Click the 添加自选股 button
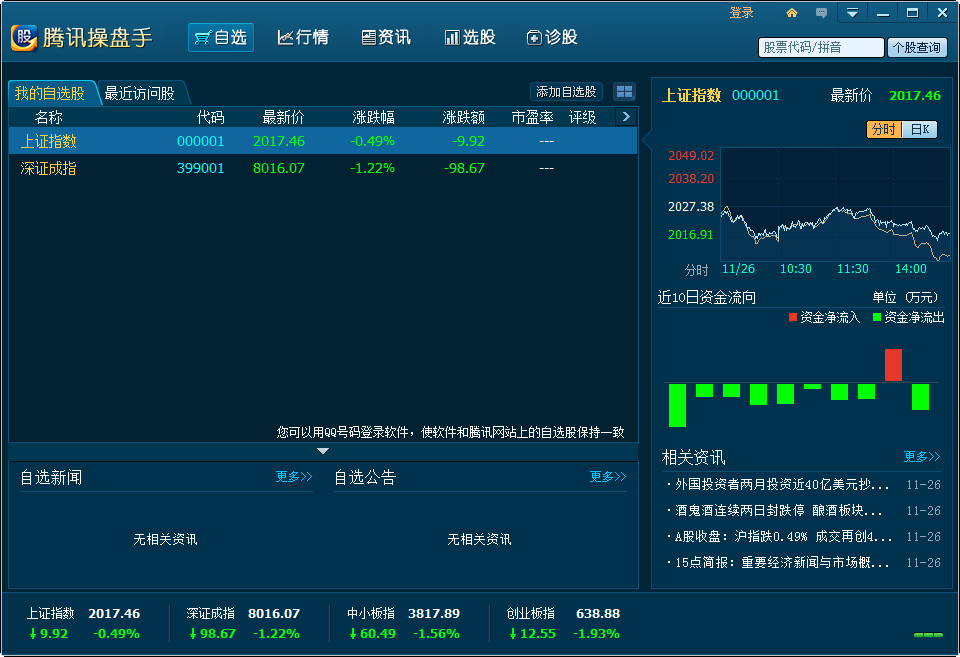The height and width of the screenshot is (657, 960). click(x=566, y=92)
